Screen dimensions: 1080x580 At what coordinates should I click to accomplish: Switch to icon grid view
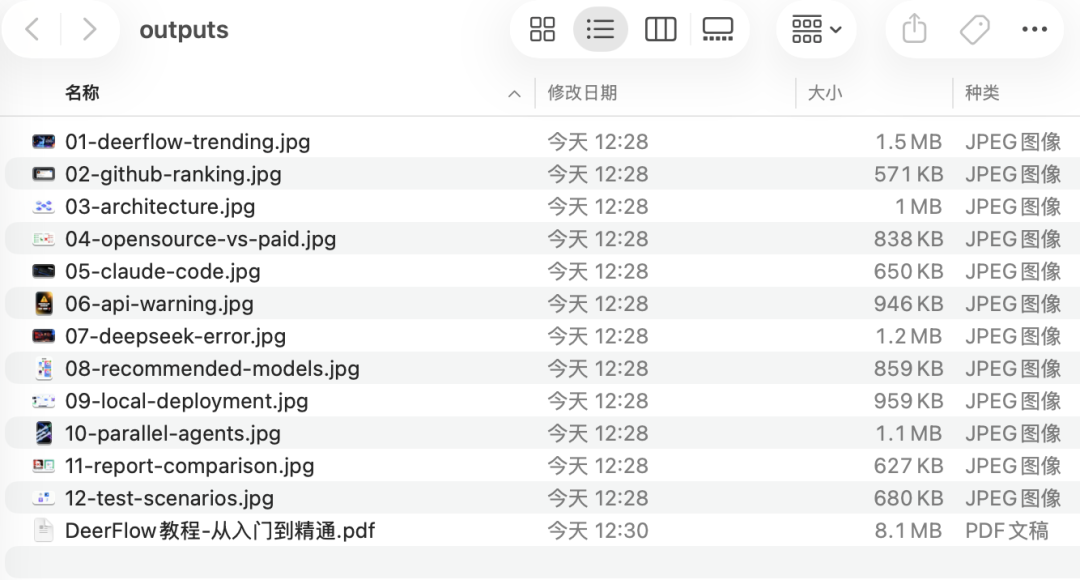point(542,30)
